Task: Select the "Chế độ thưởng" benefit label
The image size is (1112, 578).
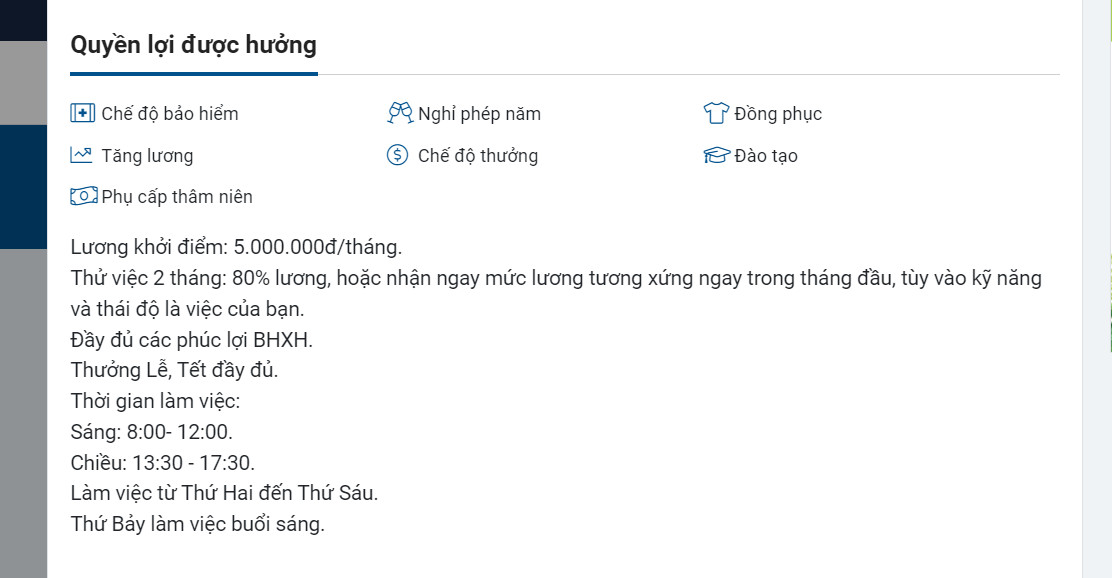Action: [x=478, y=156]
